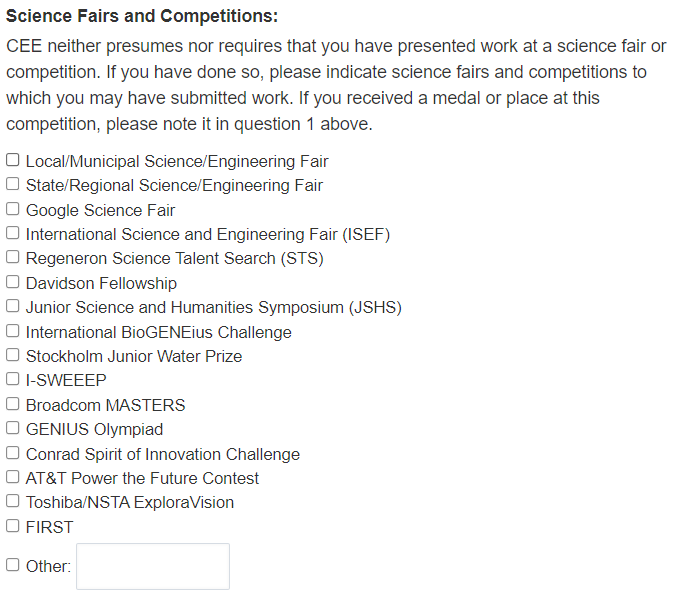The image size is (677, 603).
Task: Check the Stockholm Junior Water Prize box
Action: coord(13,355)
